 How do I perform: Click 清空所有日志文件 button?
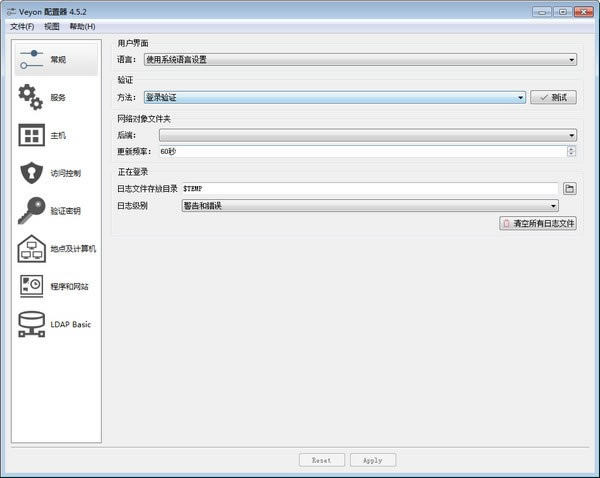point(538,224)
